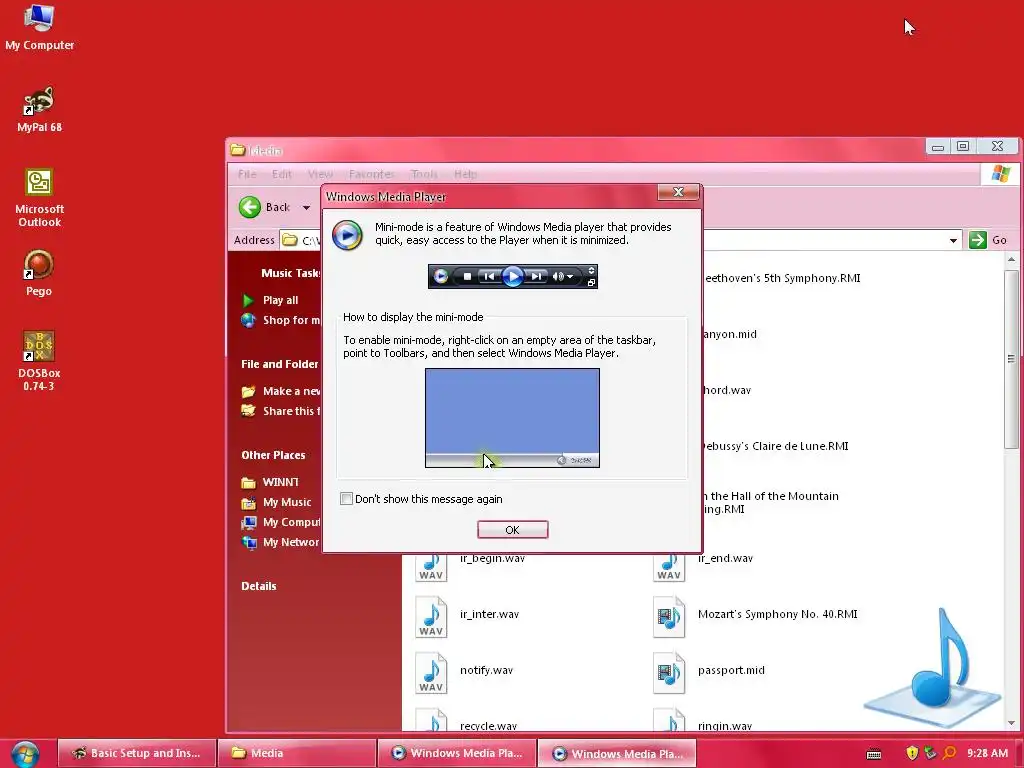Select ringin.wav file

click(x=725, y=726)
